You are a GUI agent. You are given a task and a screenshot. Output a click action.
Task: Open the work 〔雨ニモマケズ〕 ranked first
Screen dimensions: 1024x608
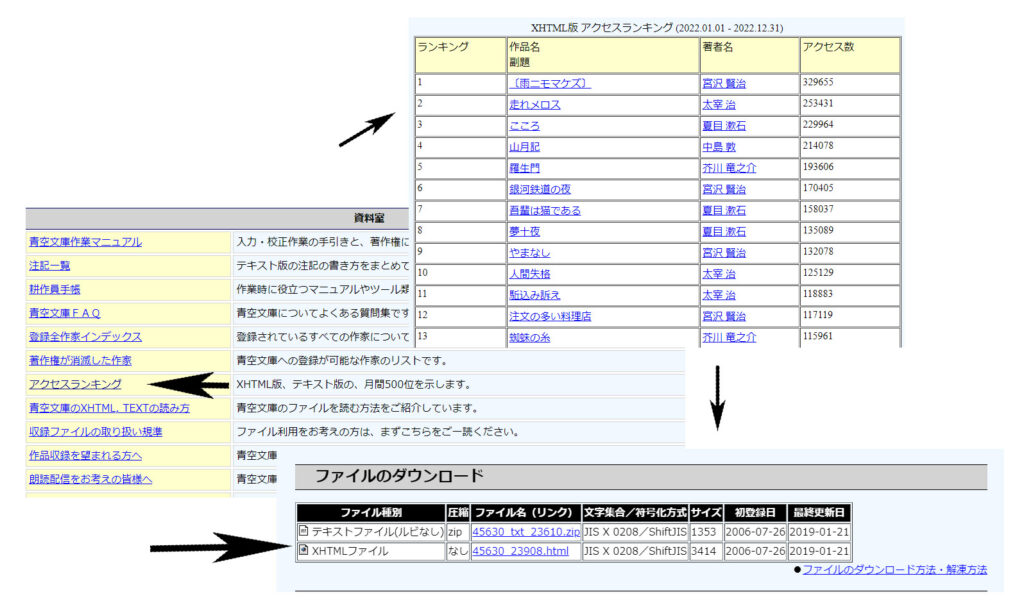(x=550, y=84)
